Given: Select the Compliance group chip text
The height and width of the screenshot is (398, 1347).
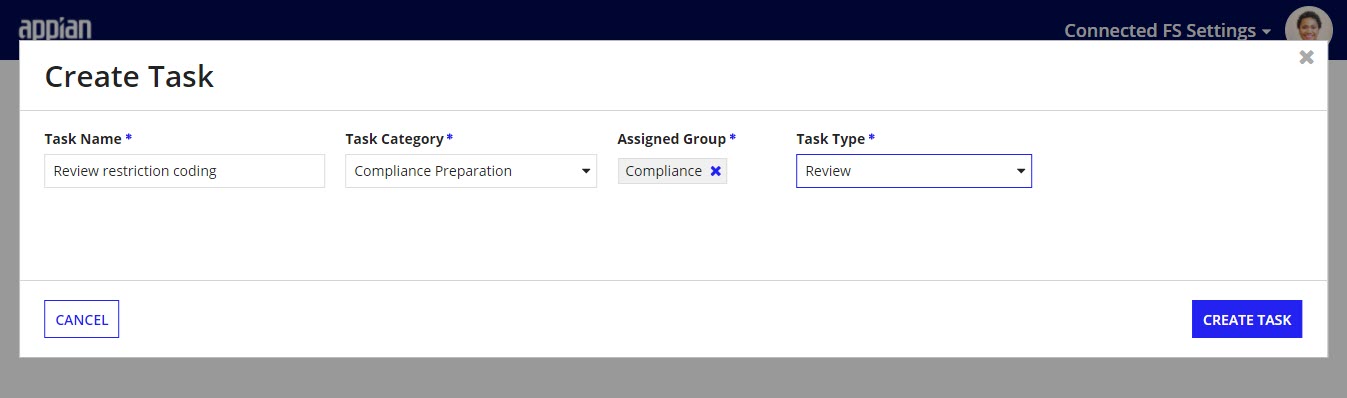Looking at the screenshot, I should point(664,171).
